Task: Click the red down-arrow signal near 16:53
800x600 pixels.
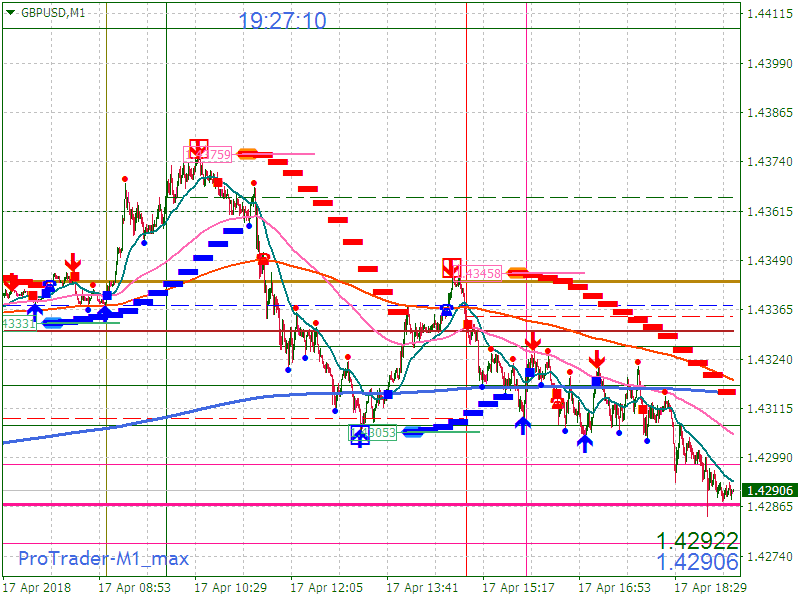Action: [x=598, y=361]
